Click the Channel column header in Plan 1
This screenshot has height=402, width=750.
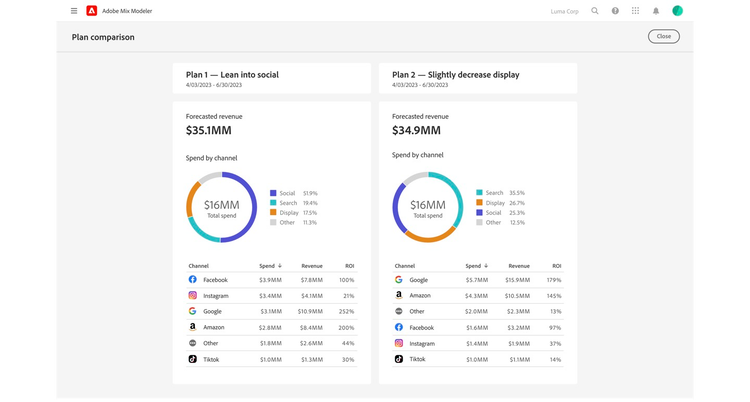pyautogui.click(x=198, y=266)
